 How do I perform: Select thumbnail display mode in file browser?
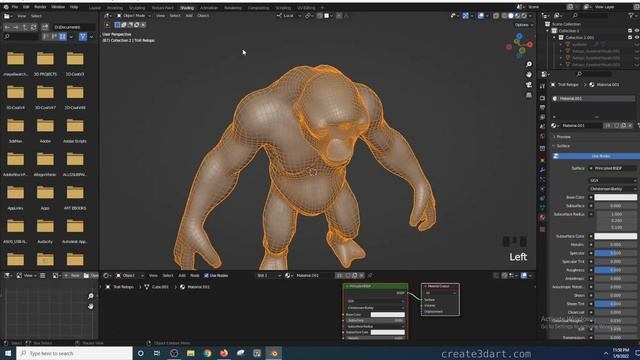point(62,37)
